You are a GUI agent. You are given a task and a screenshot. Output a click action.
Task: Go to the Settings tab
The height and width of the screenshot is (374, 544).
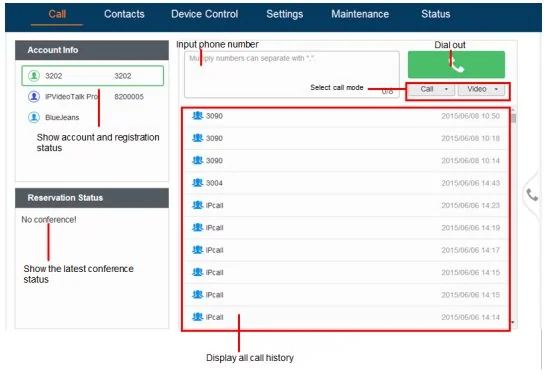[x=284, y=14]
